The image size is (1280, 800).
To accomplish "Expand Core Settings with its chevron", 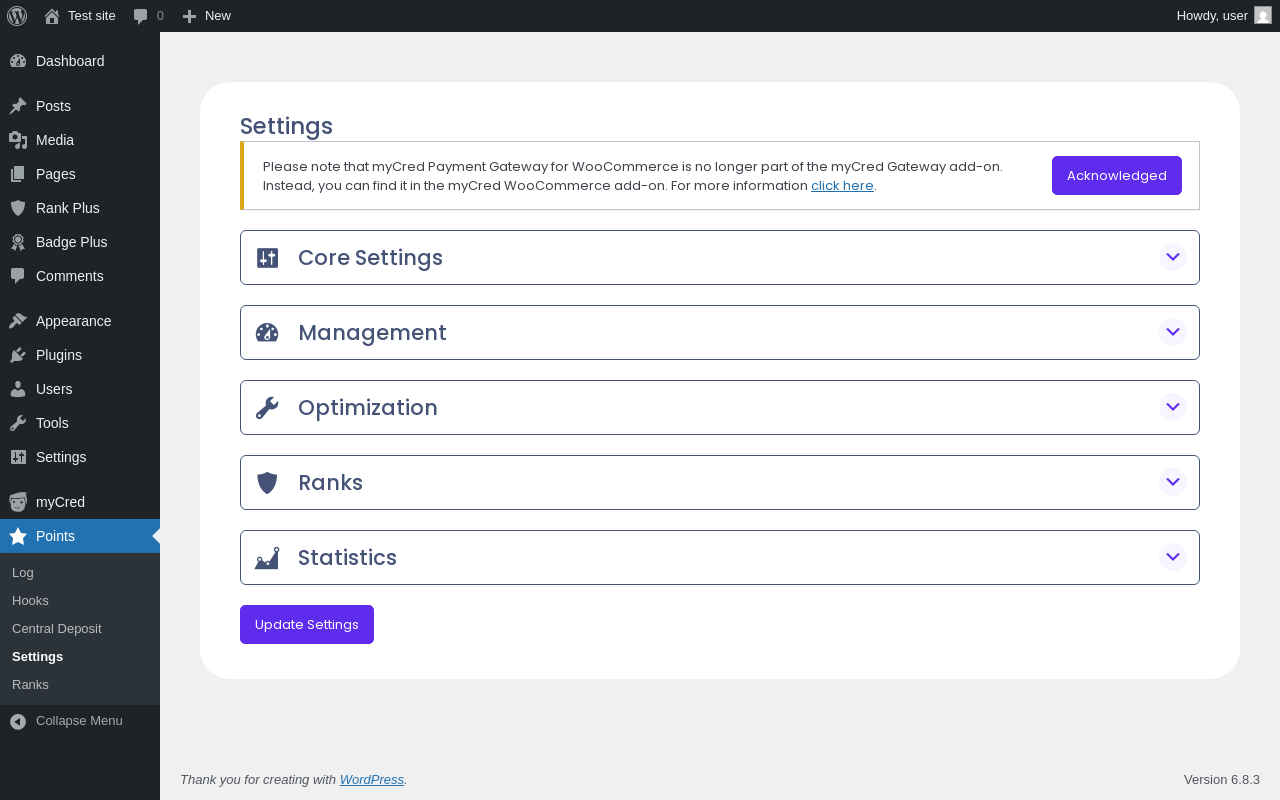I will point(1173,257).
